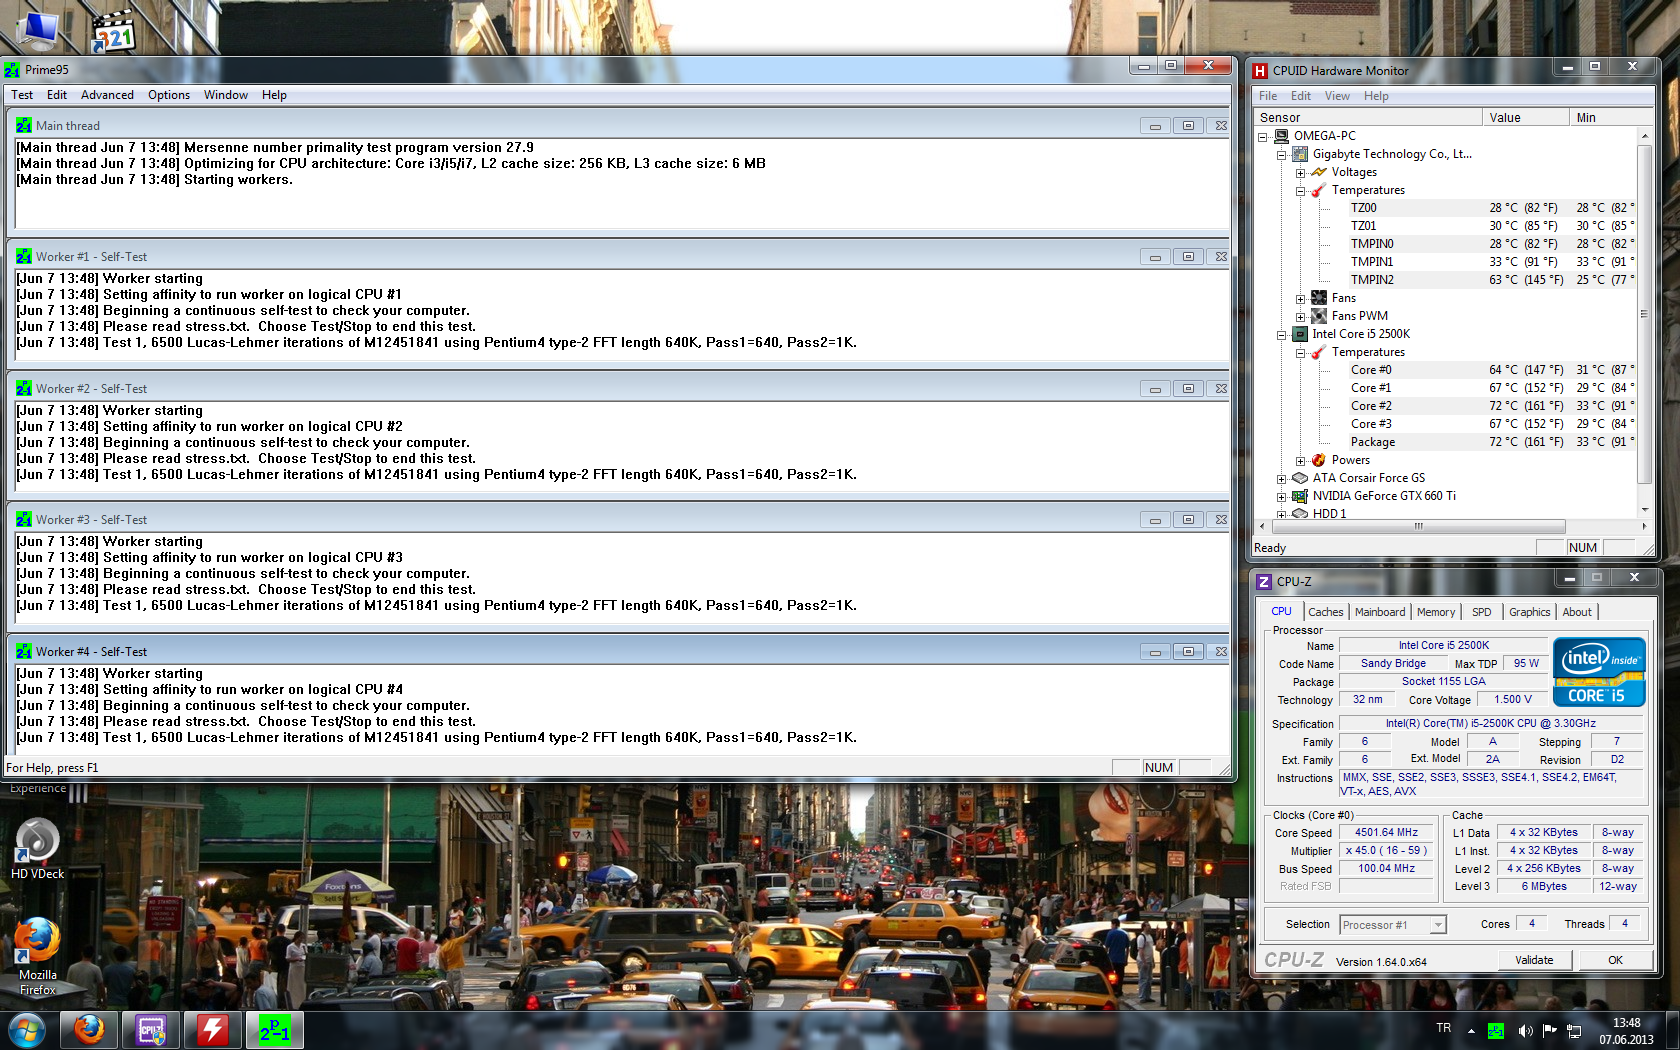
Task: Select NVIDIA GeForce GTX 660 Ti node
Action: [x=1384, y=496]
